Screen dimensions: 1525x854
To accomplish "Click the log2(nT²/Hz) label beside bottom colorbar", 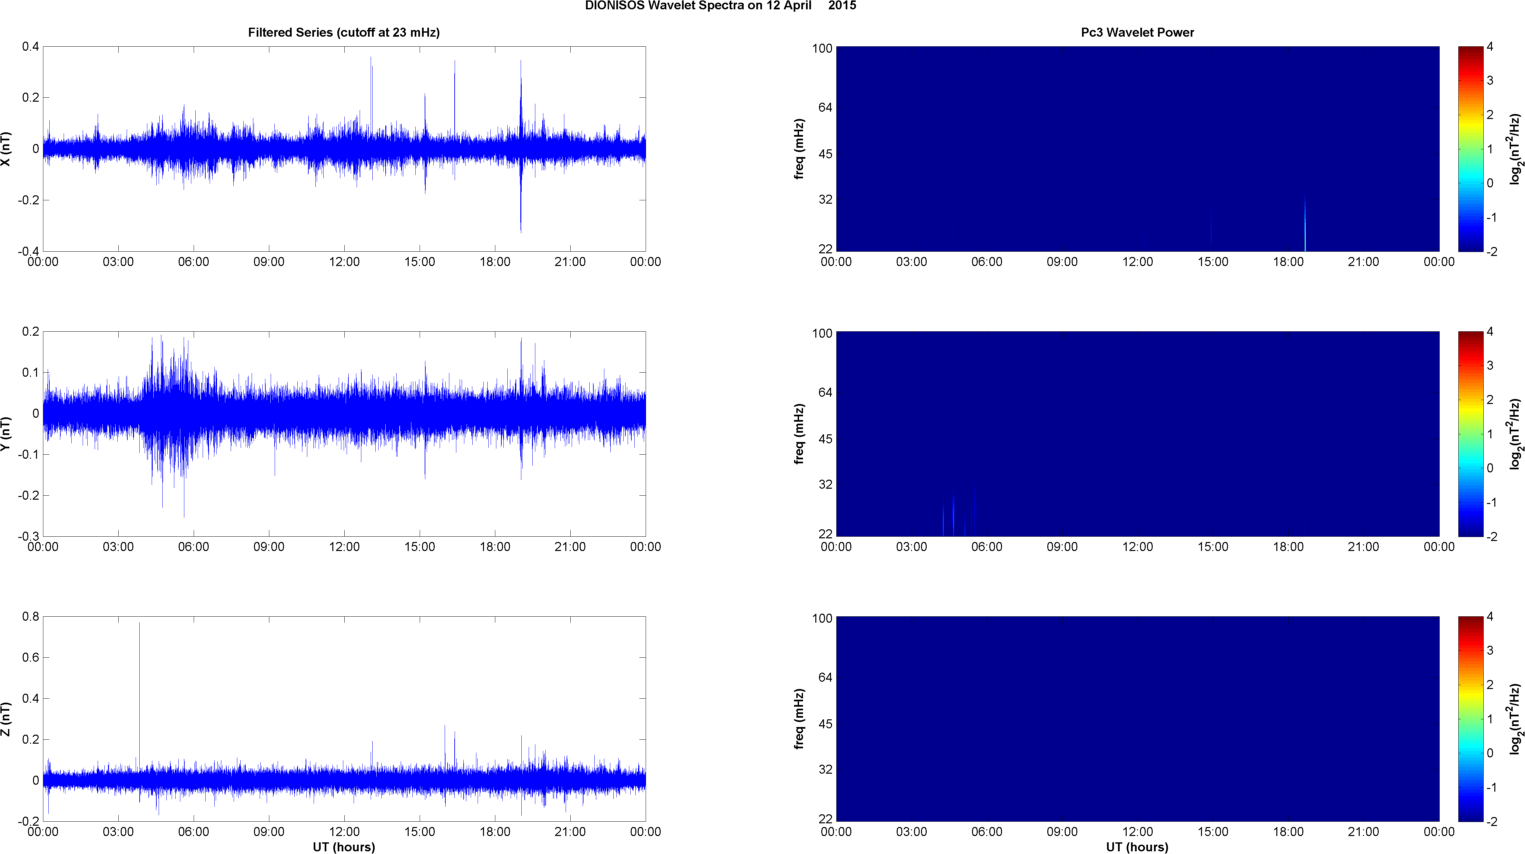I will tap(1517, 719).
